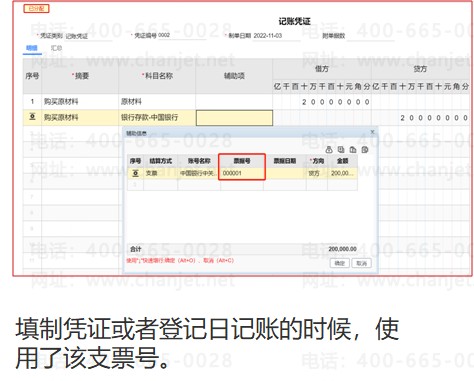
Task: Click the 贷方 amount 20000000 in row 2
Action: tap(421, 118)
